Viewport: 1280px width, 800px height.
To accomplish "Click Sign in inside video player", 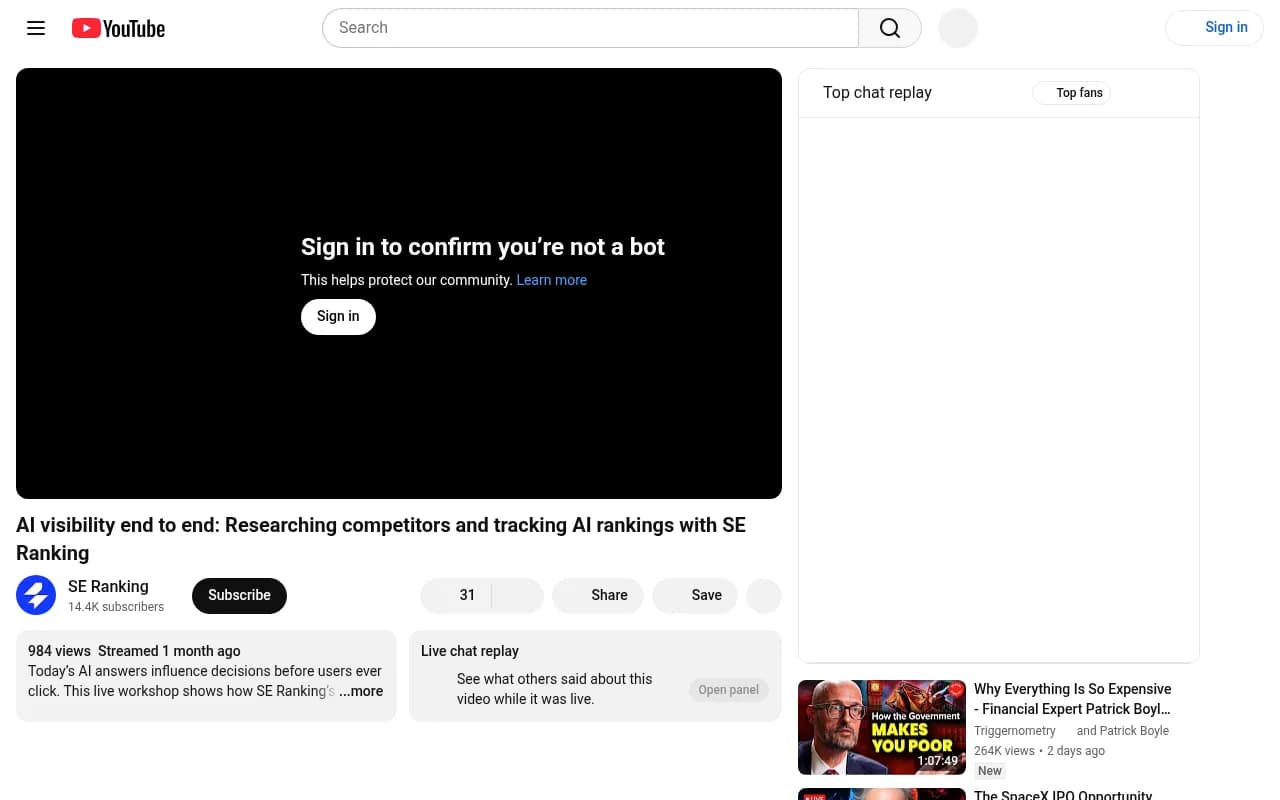I will [338, 316].
